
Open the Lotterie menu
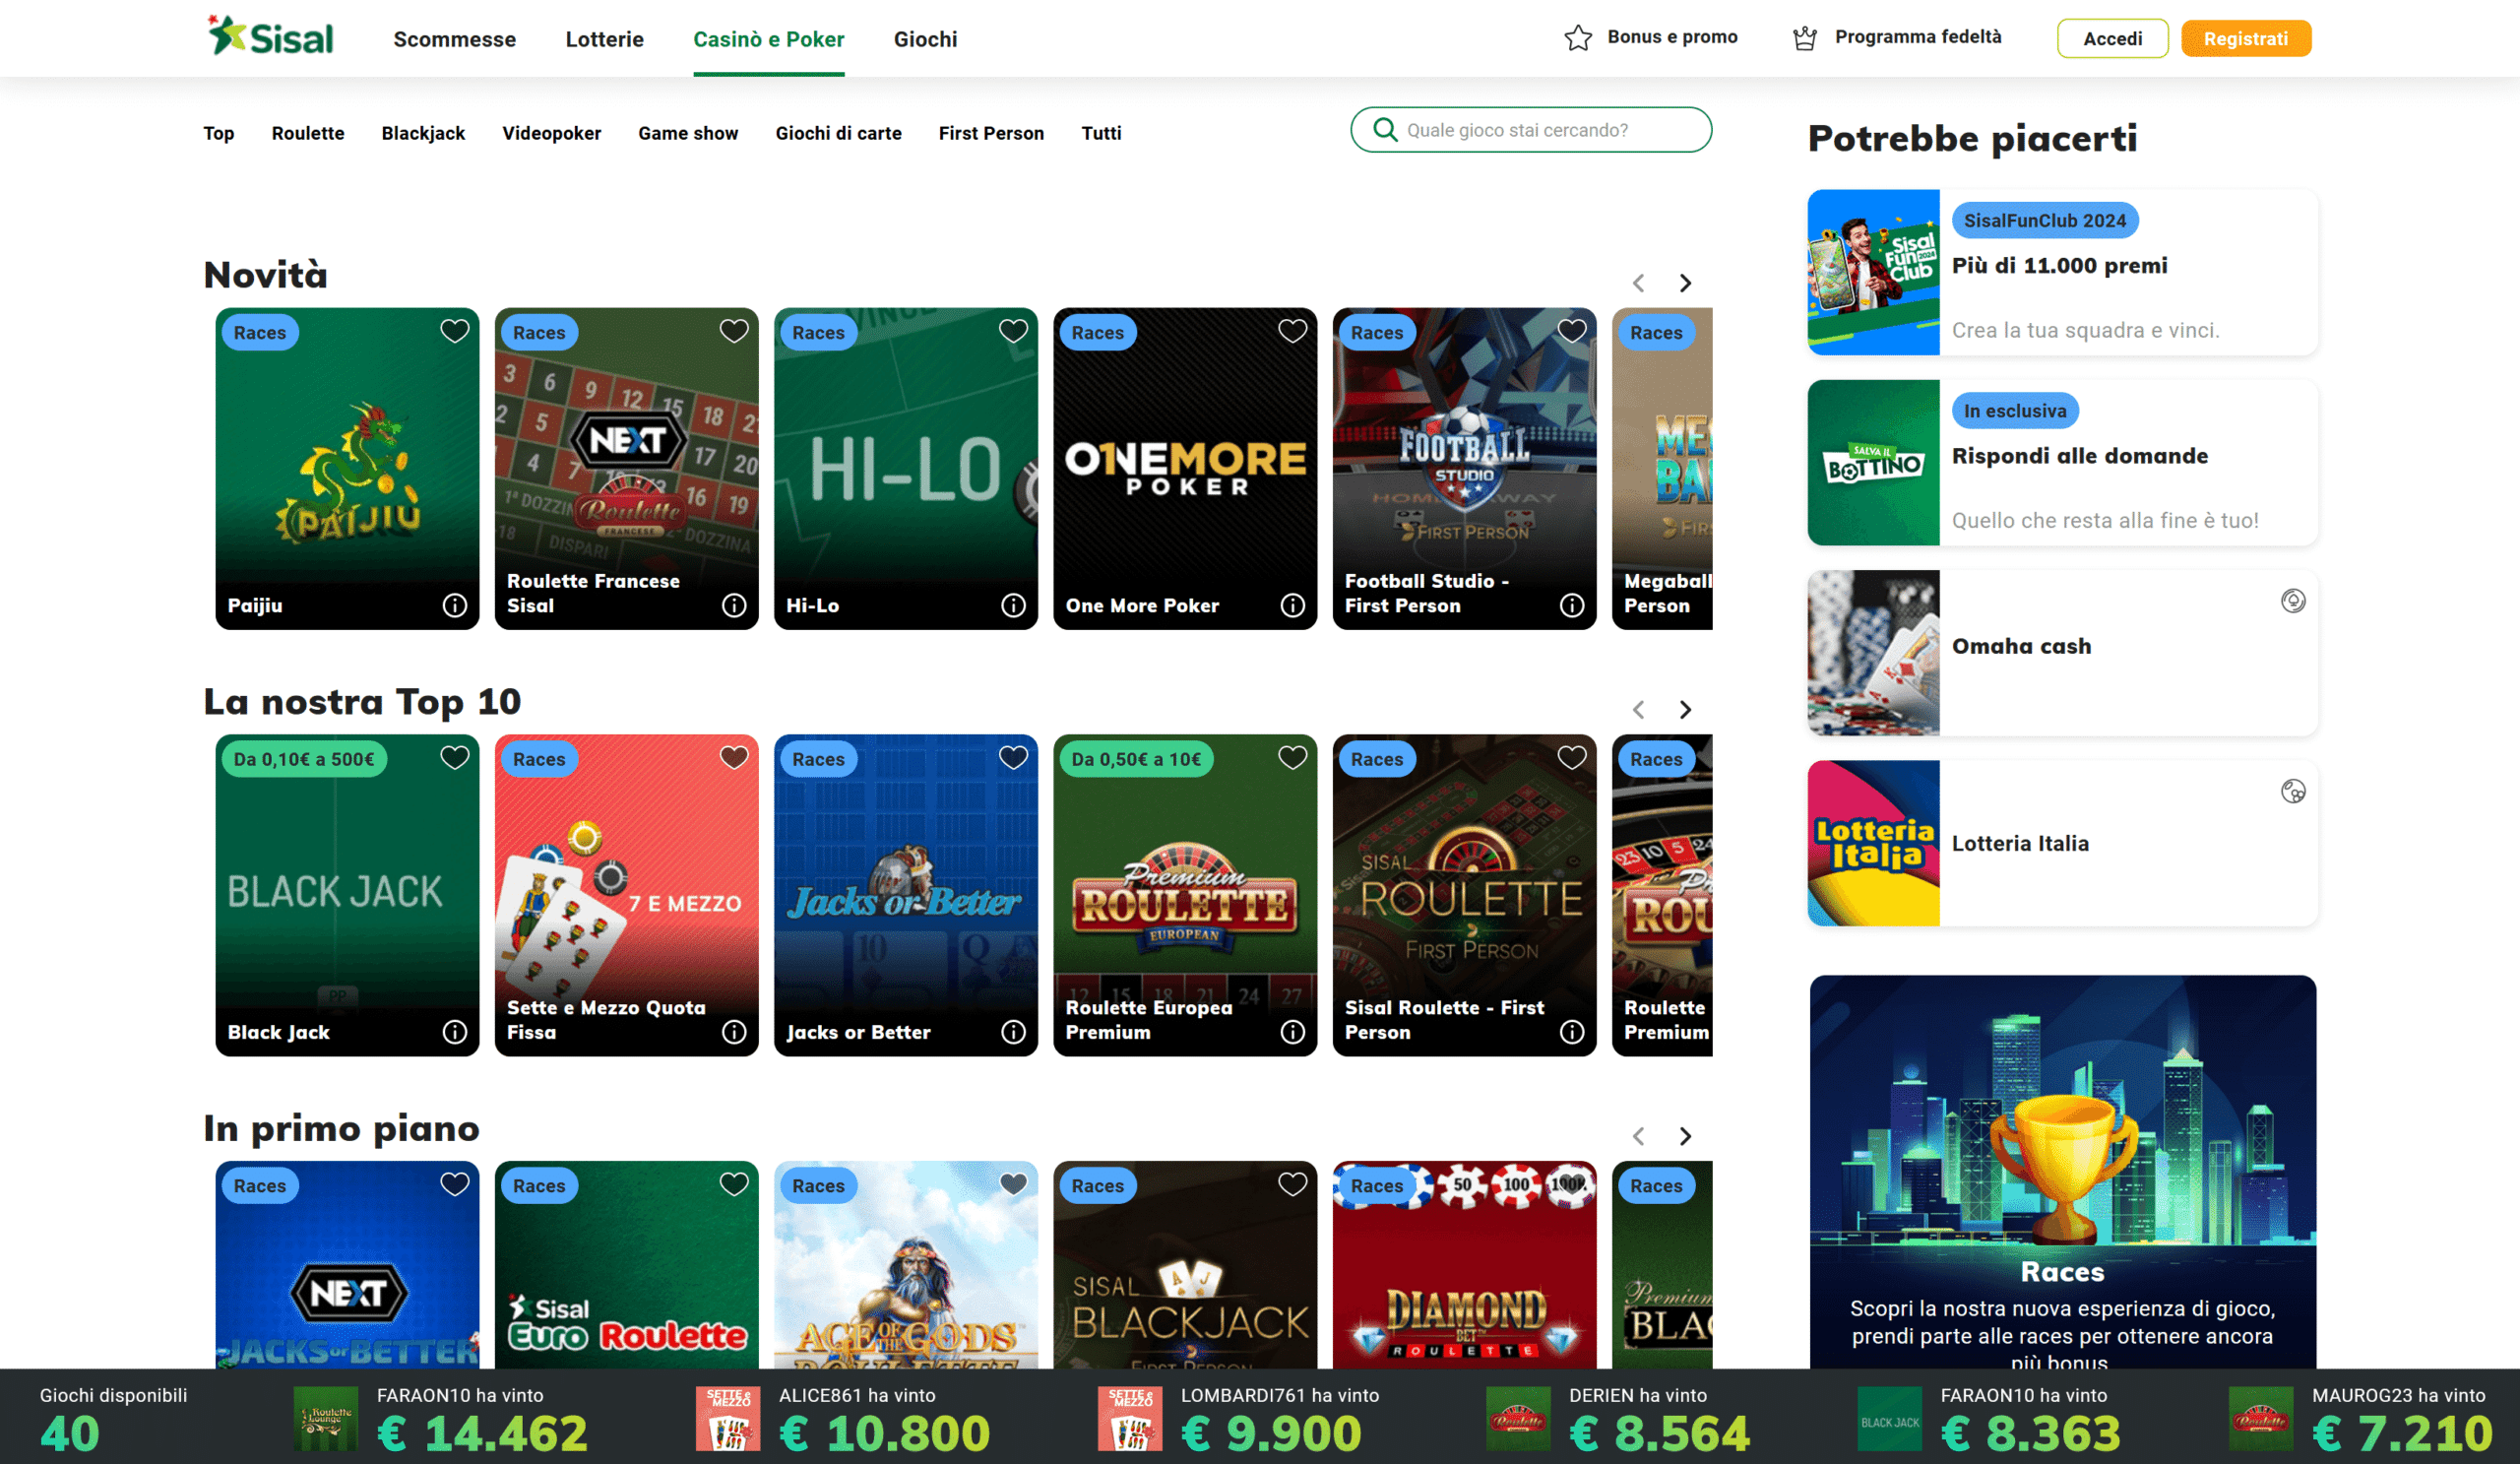point(604,39)
